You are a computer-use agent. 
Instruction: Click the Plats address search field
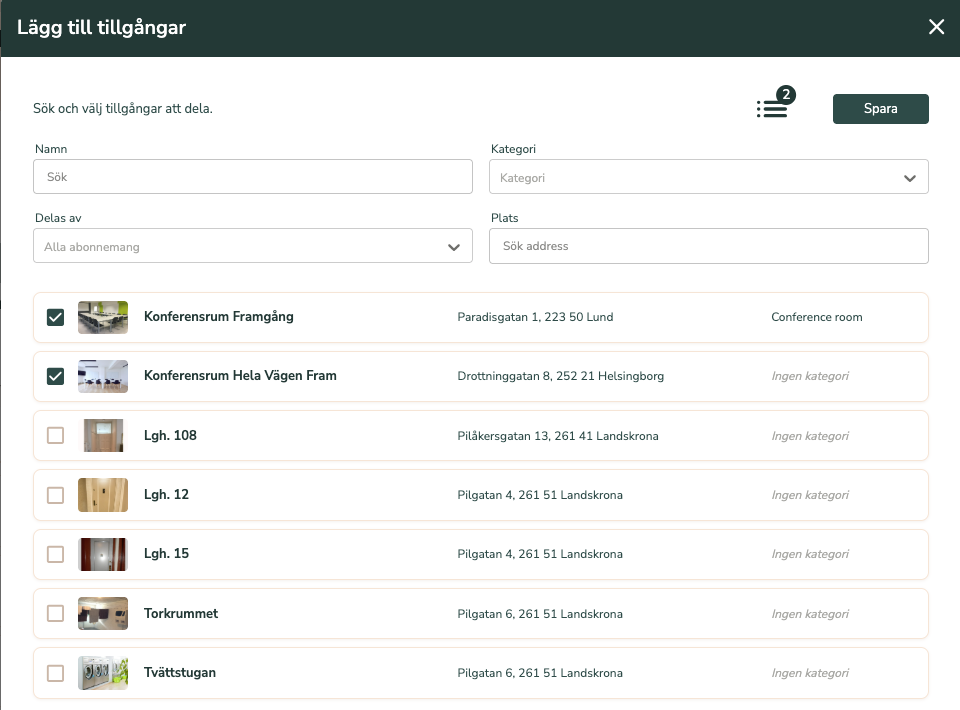tap(708, 246)
